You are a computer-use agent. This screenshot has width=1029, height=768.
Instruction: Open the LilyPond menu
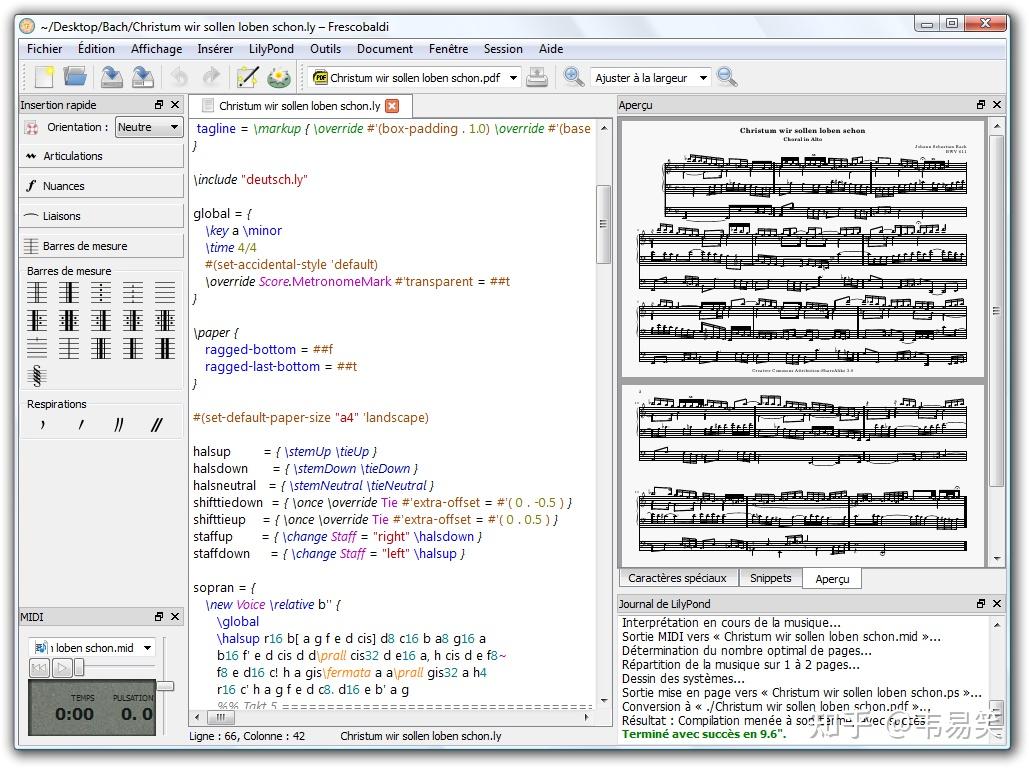click(271, 48)
